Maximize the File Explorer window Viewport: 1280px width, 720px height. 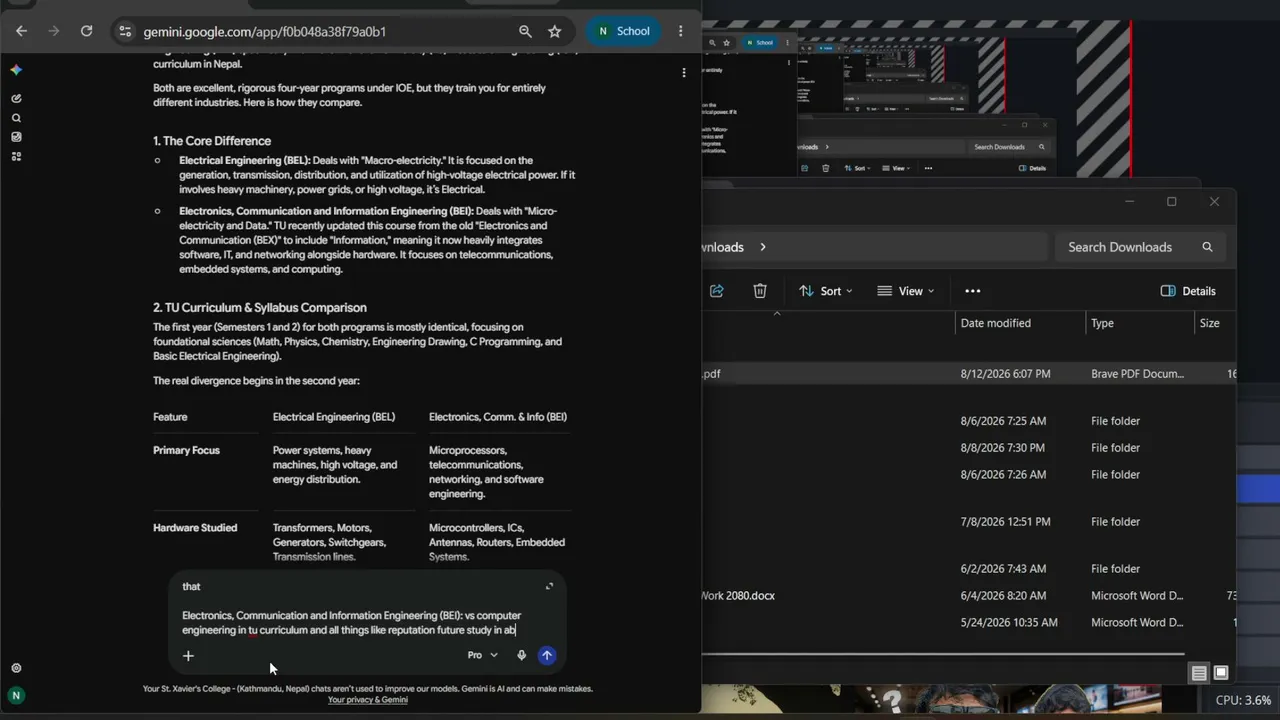tap(1172, 202)
